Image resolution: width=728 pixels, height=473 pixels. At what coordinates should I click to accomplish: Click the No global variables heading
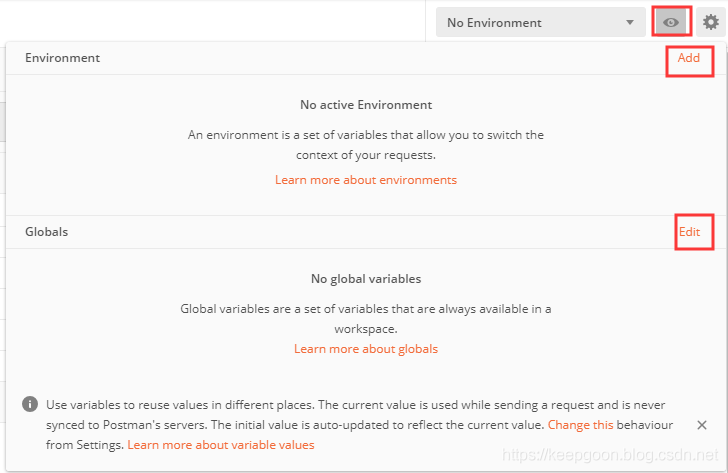point(366,279)
